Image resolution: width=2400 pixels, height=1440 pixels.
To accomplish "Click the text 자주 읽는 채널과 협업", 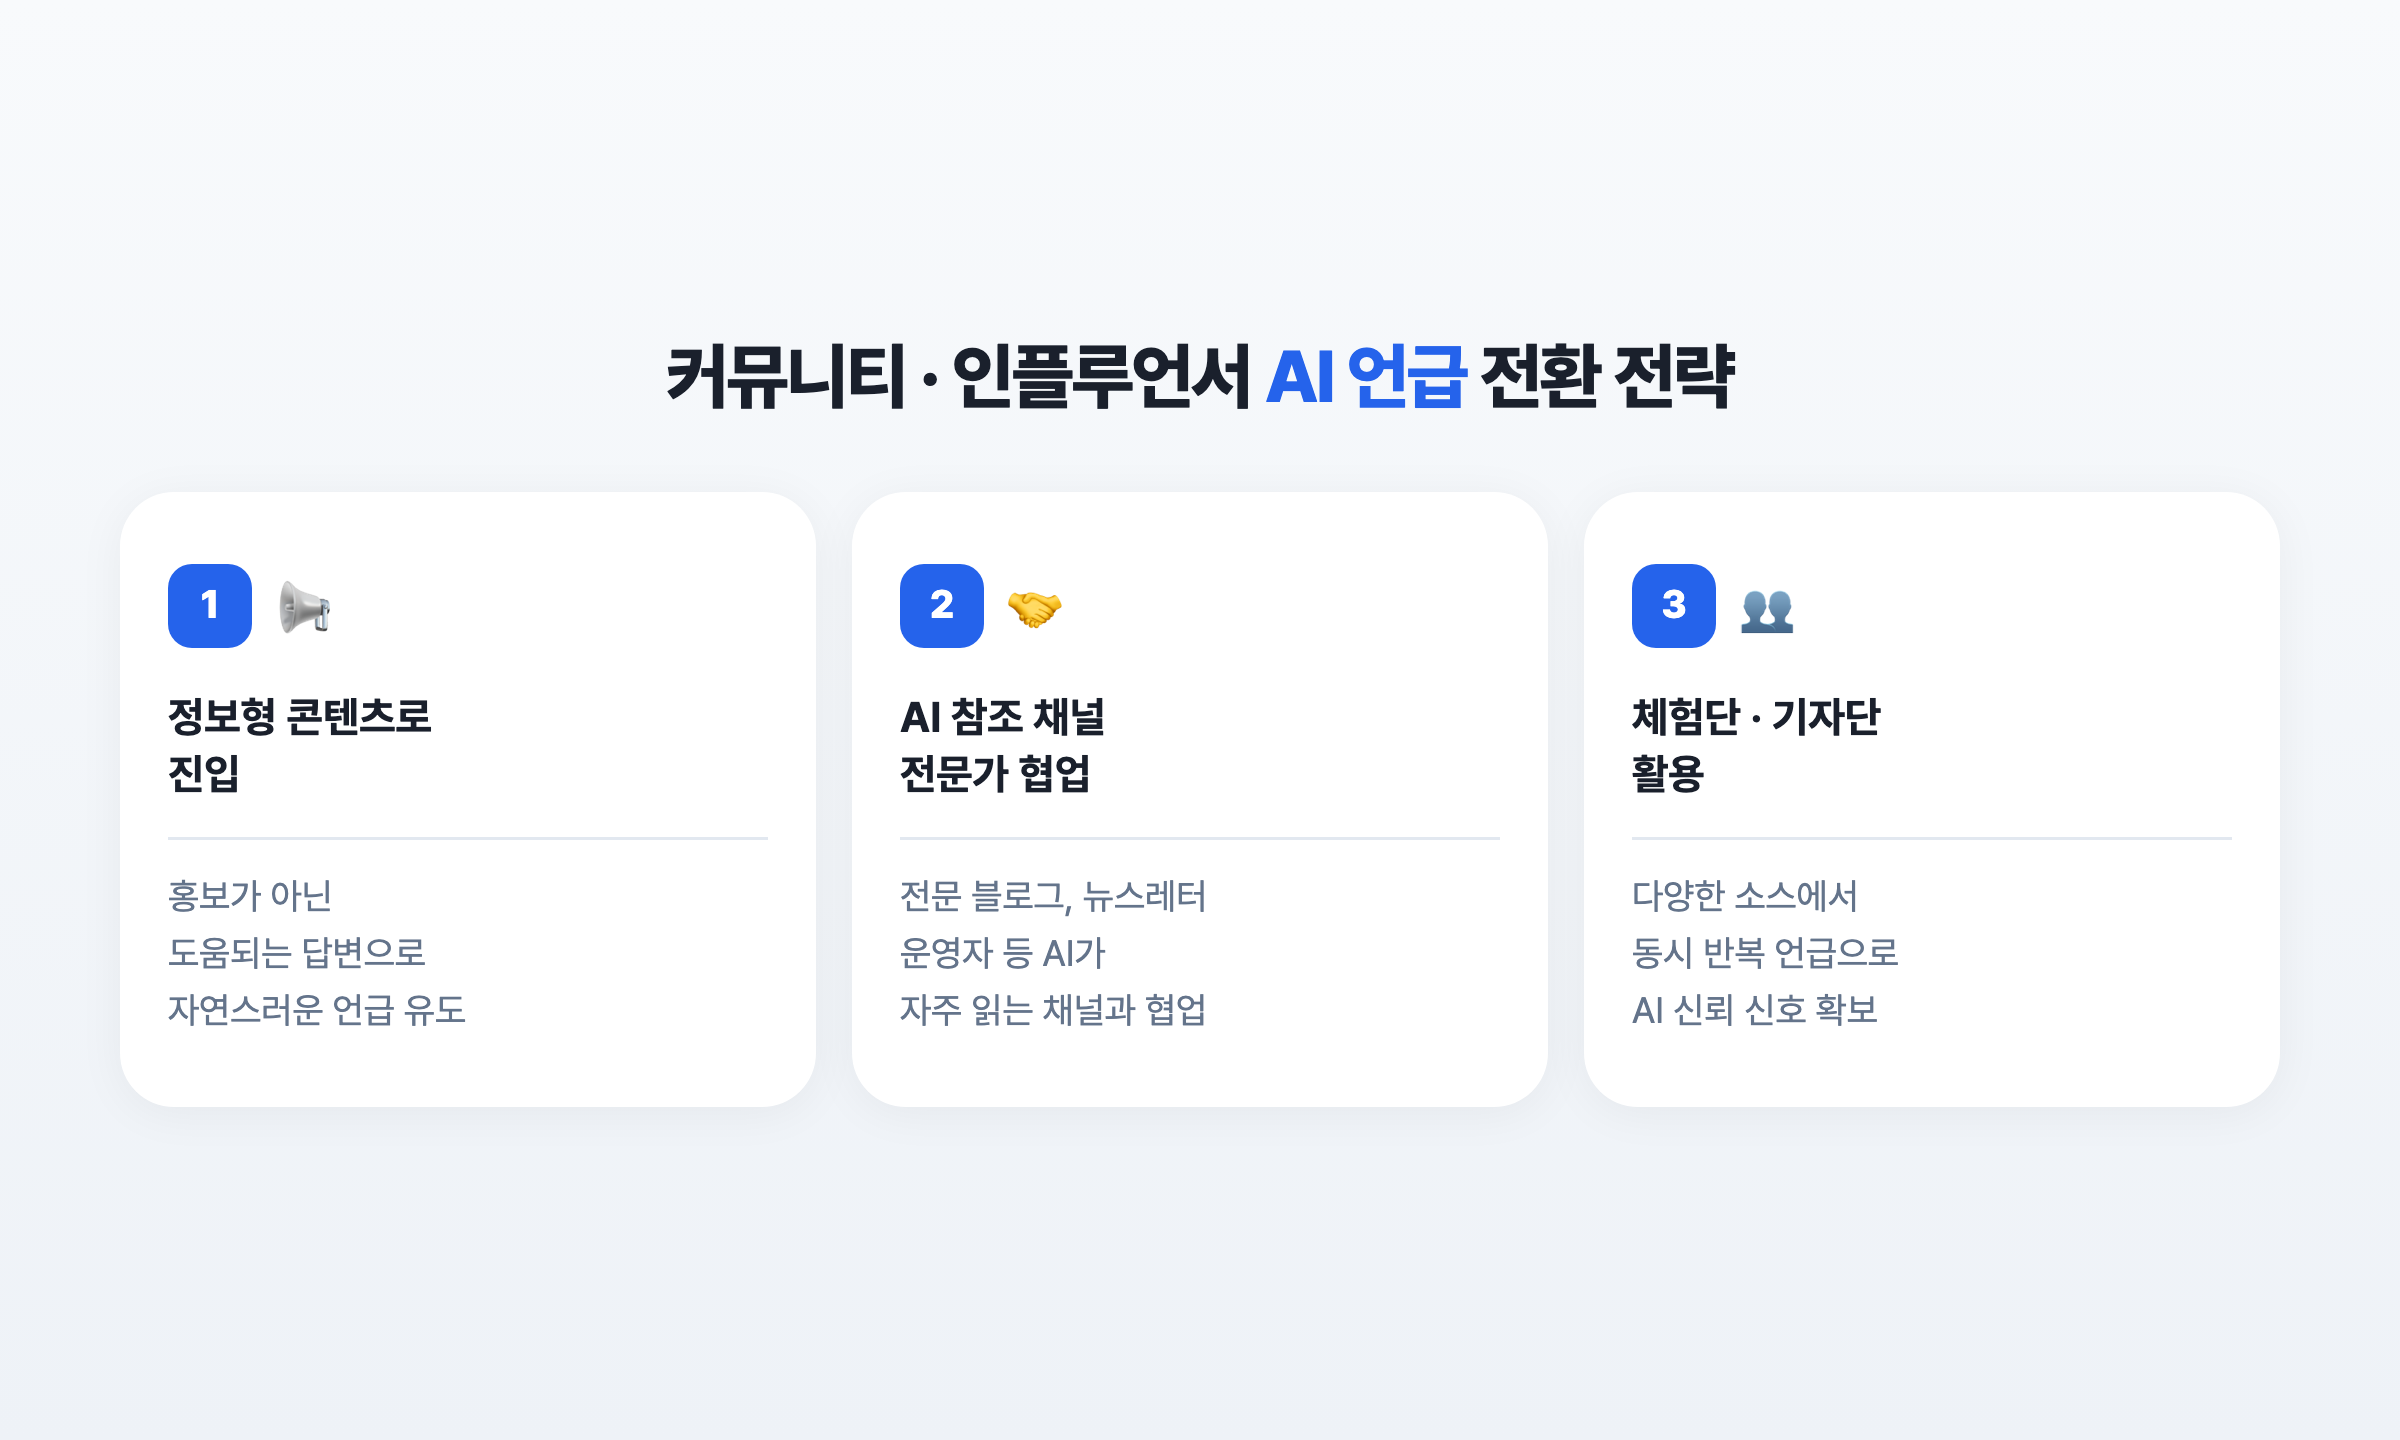I will pyautogui.click(x=1053, y=1010).
